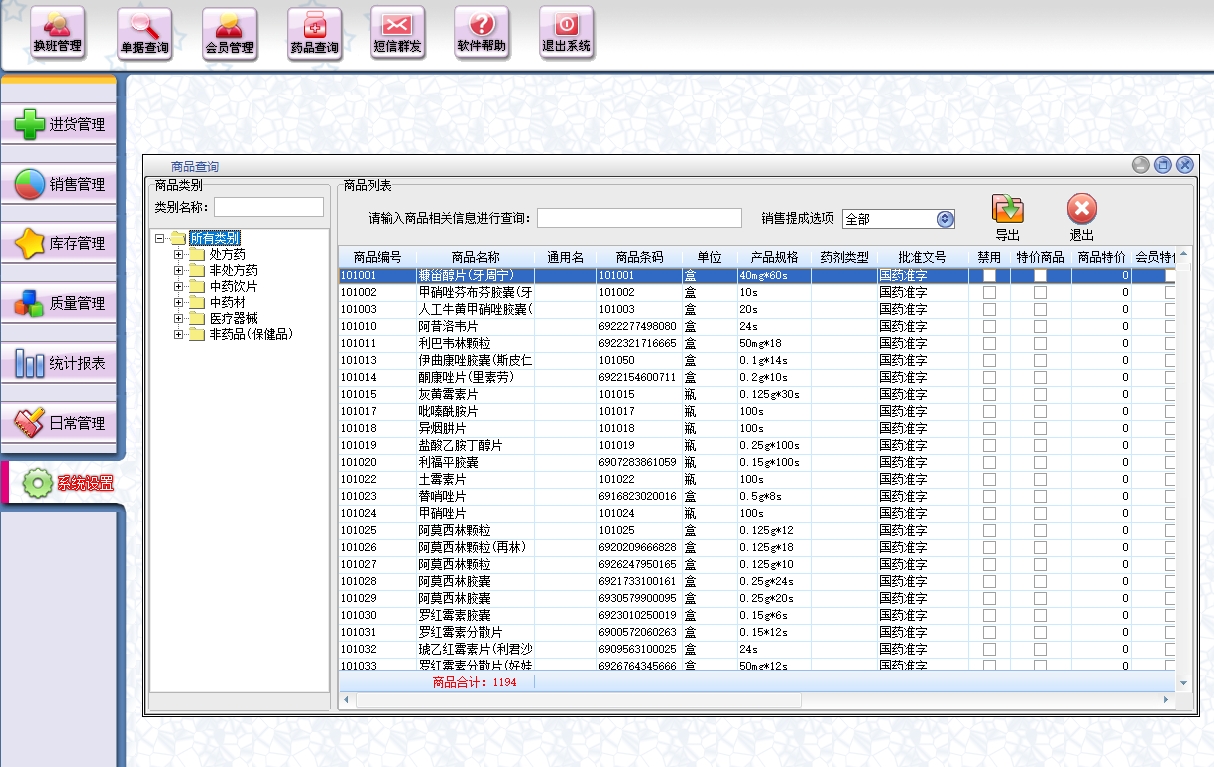Click the 导出 export icon
1214x767 pixels.
tap(1007, 210)
